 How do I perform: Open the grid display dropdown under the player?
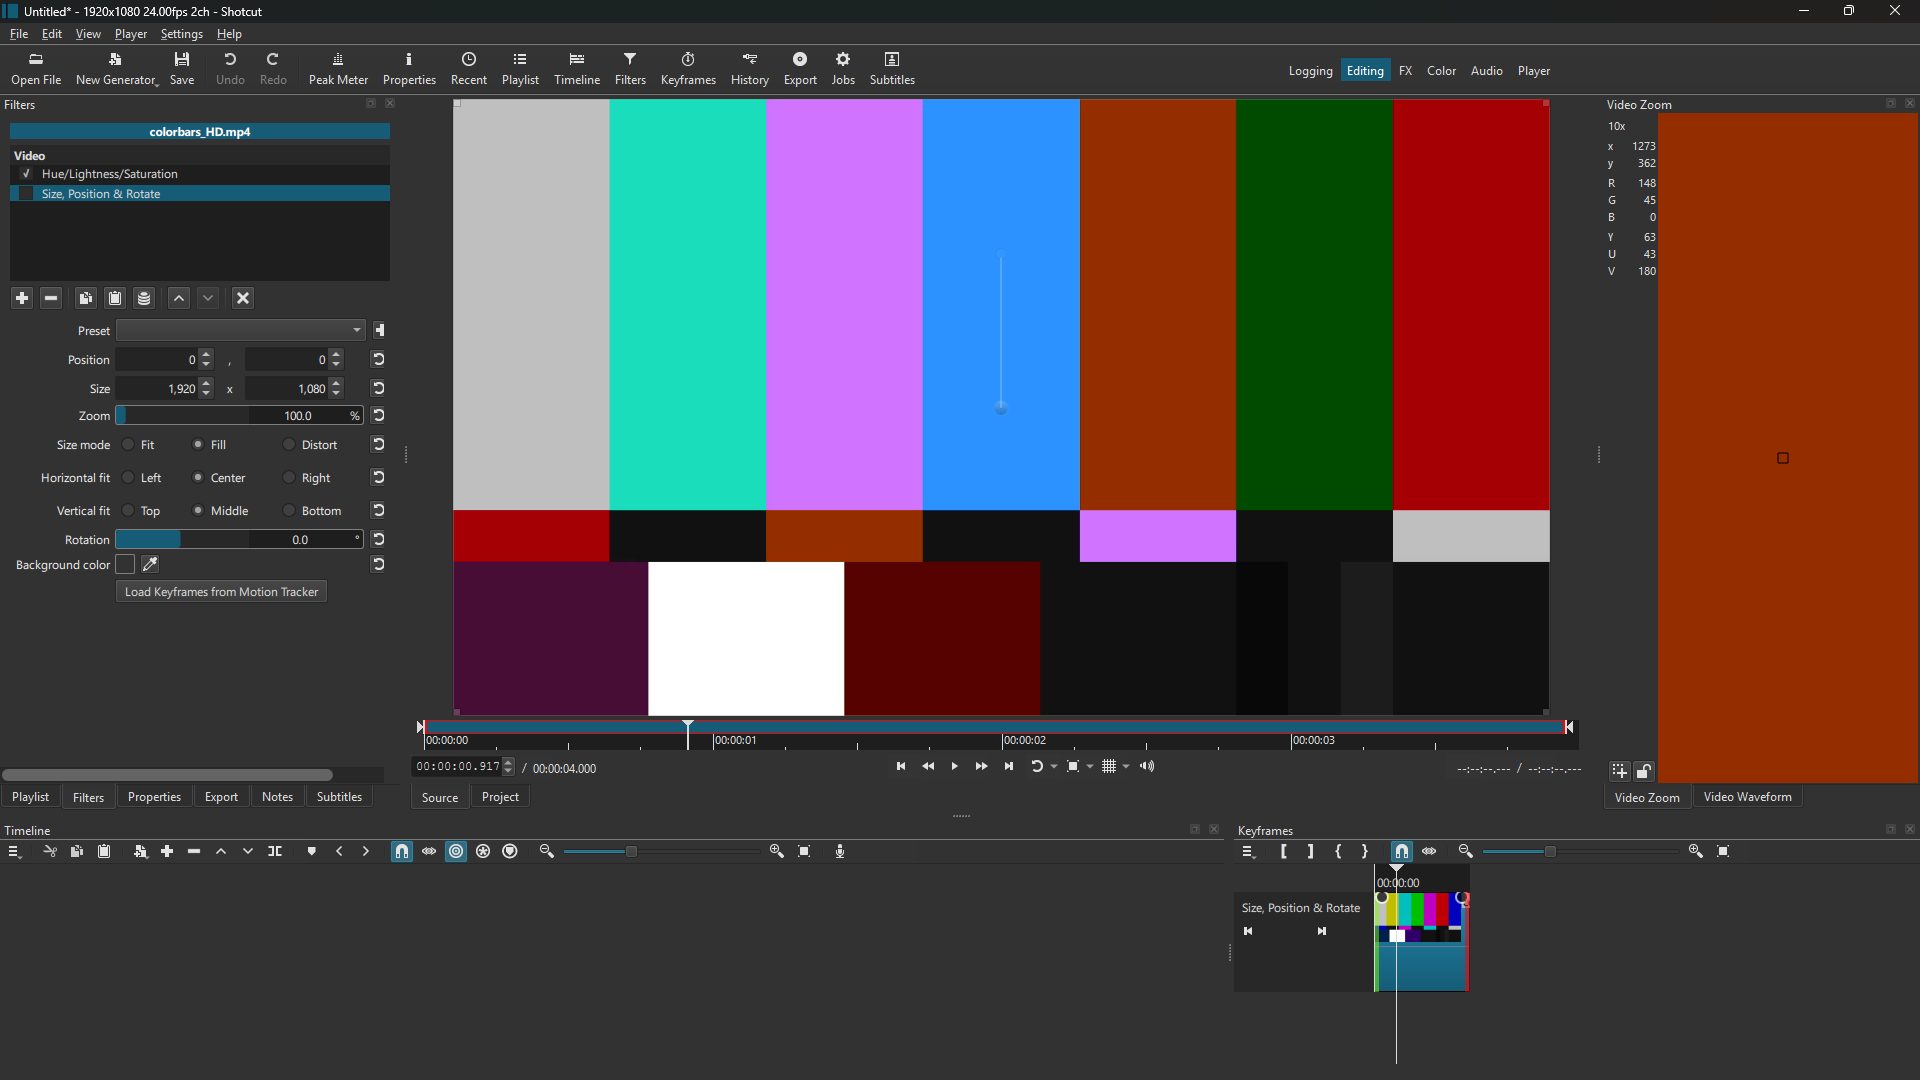(x=1126, y=767)
